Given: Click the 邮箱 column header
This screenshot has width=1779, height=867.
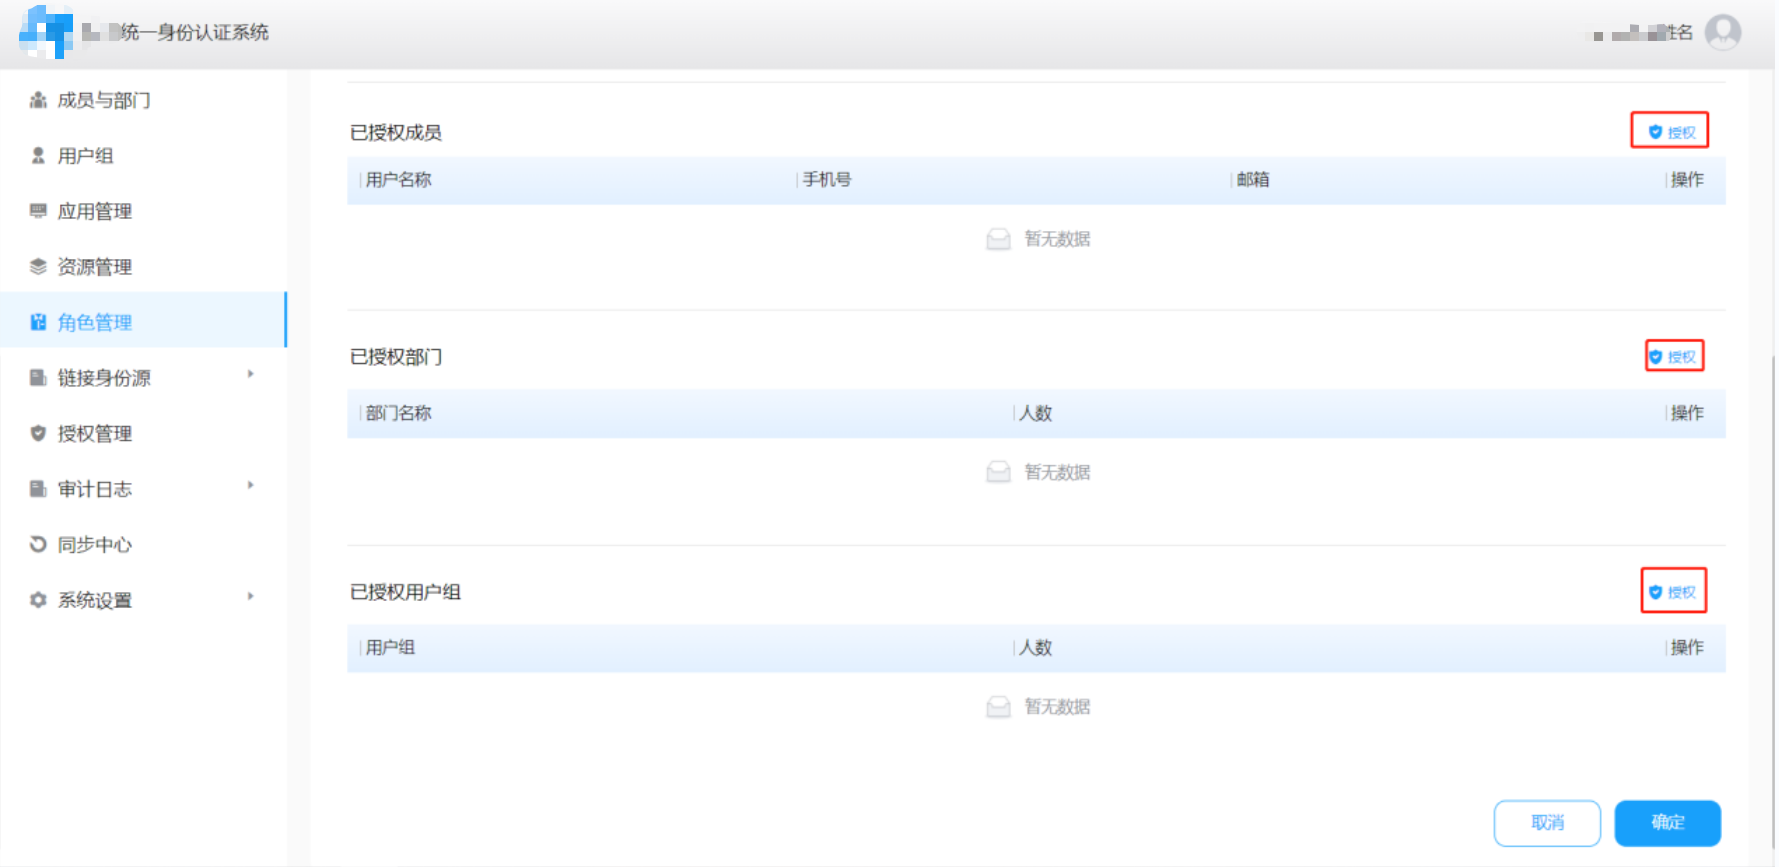Looking at the screenshot, I should 1253,180.
